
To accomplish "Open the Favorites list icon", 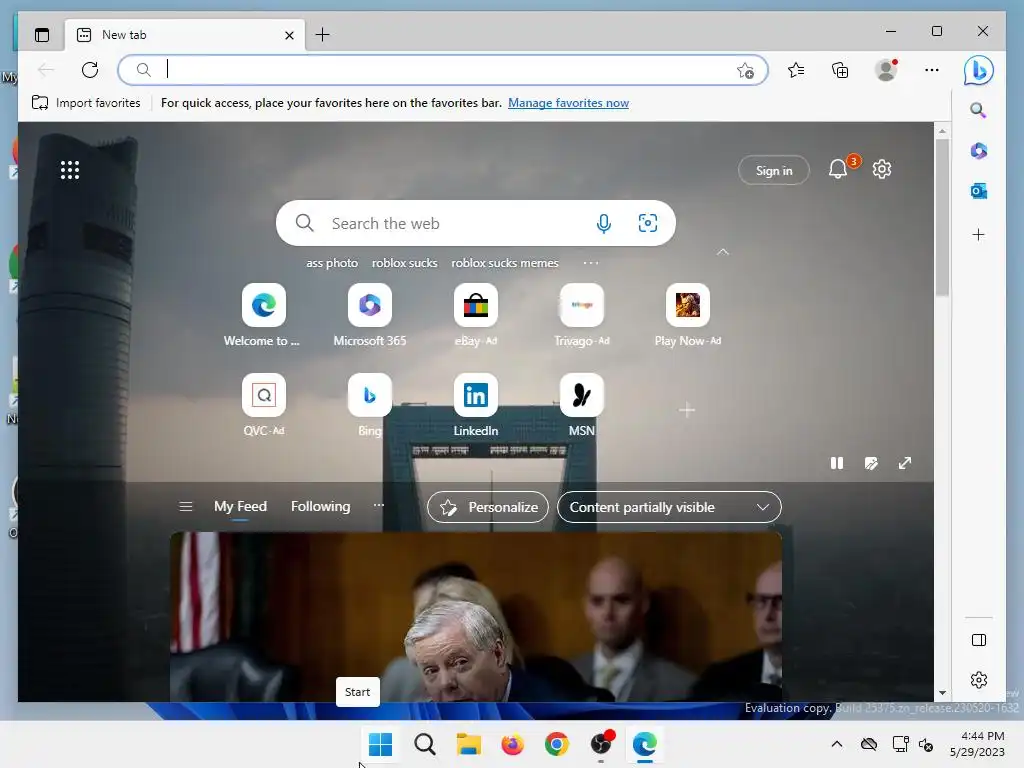I will click(796, 70).
